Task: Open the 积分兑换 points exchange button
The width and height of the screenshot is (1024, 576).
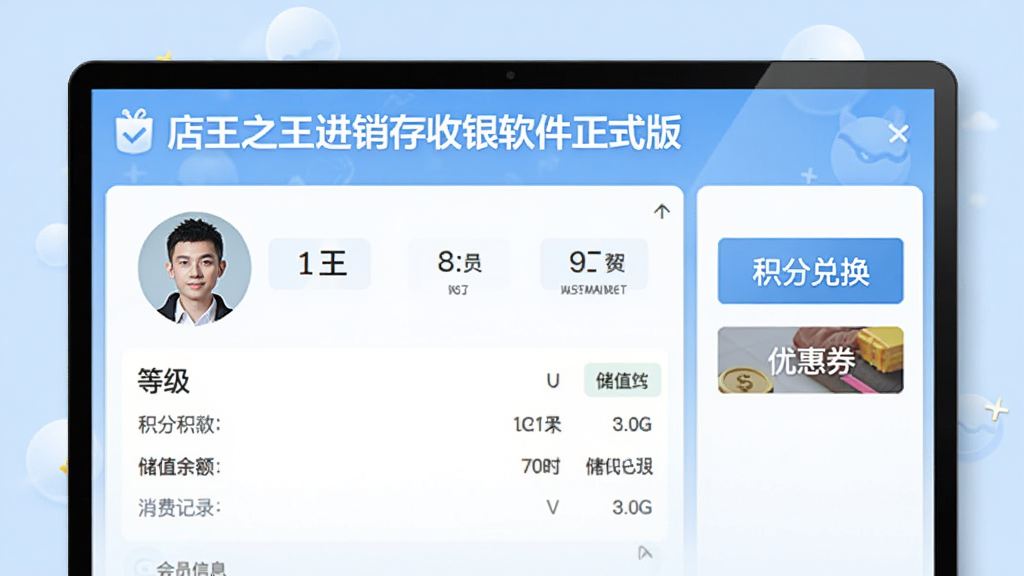Action: coord(810,271)
